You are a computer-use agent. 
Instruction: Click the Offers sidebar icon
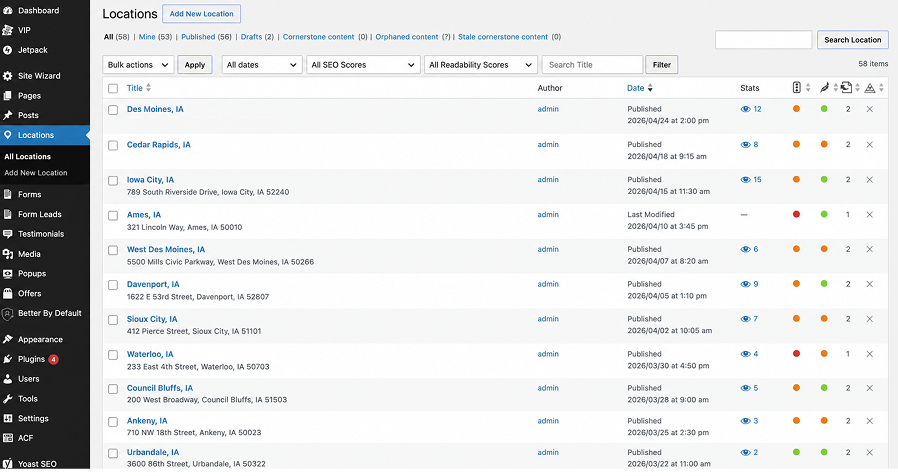click(x=7, y=293)
